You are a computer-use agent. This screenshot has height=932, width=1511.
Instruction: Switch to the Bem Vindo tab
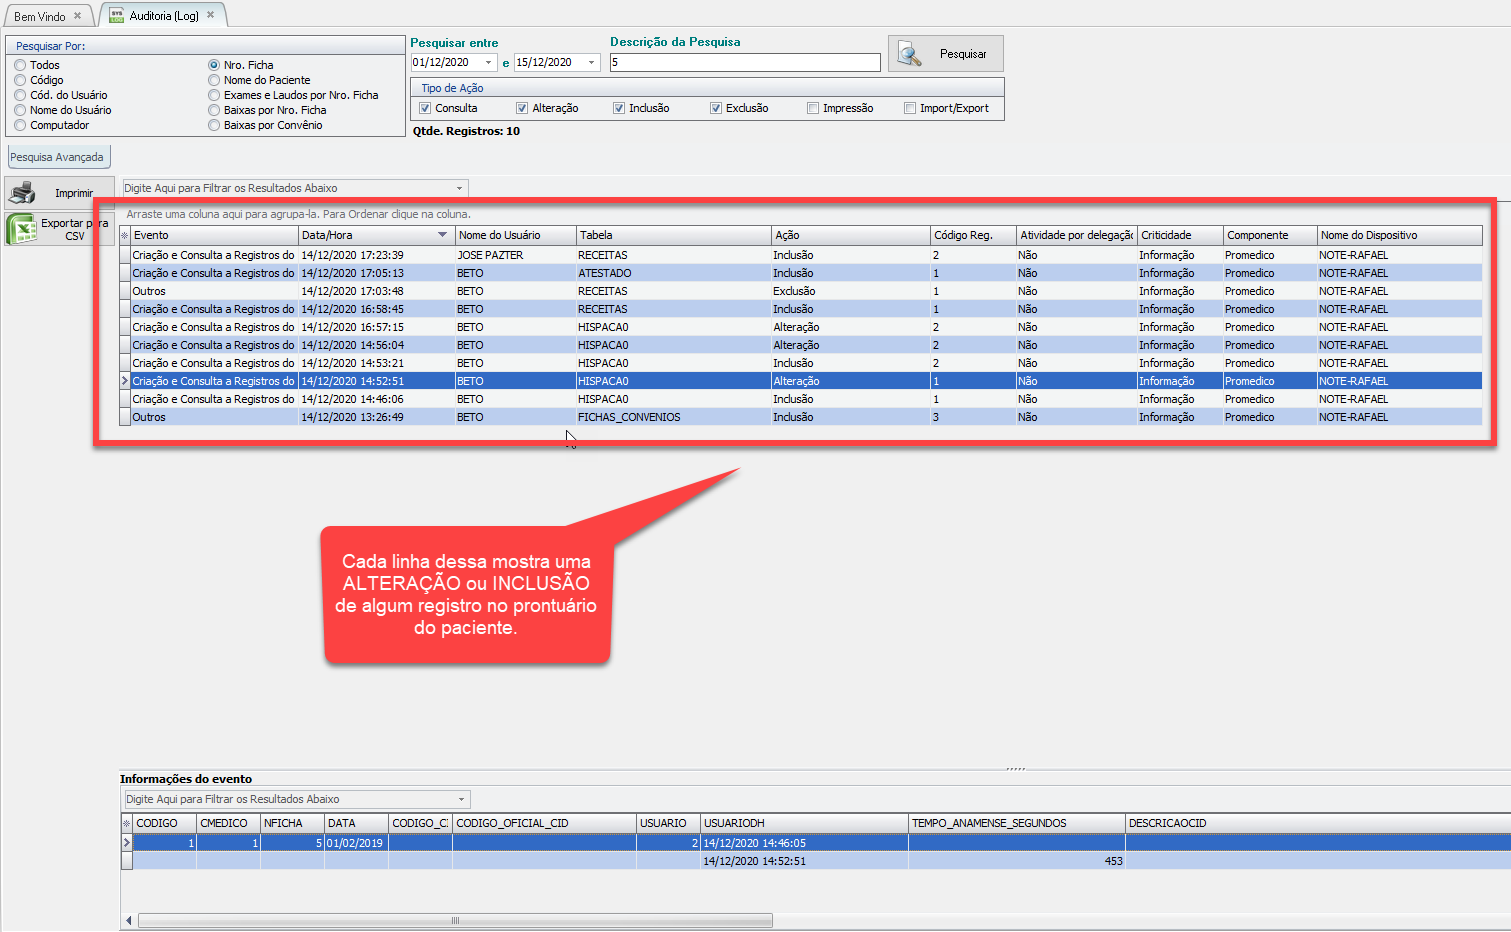(40, 16)
